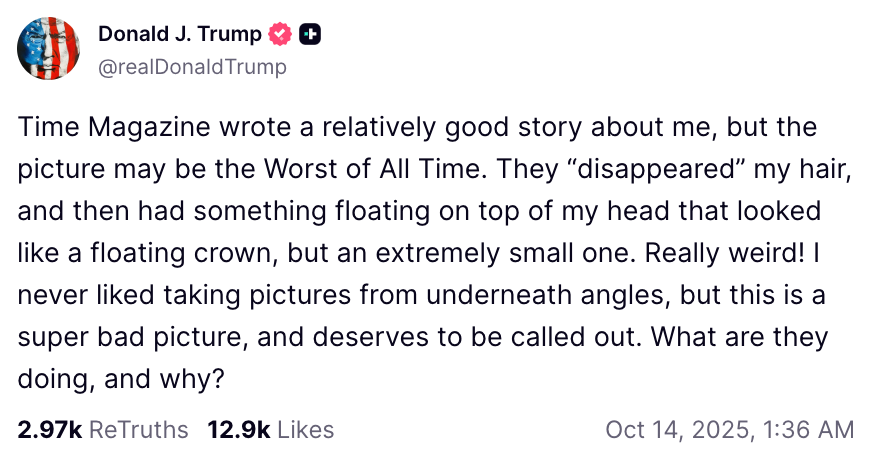Click the Likes label
Screen dimensions: 870x466
pyautogui.click(x=305, y=430)
